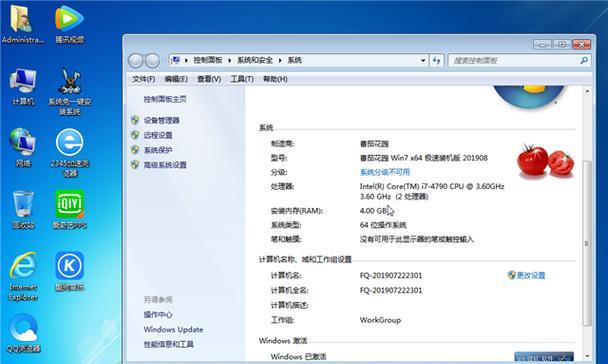Go to 控制面板主页 link
Viewport: 608px width, 364px height.
[x=165, y=99]
